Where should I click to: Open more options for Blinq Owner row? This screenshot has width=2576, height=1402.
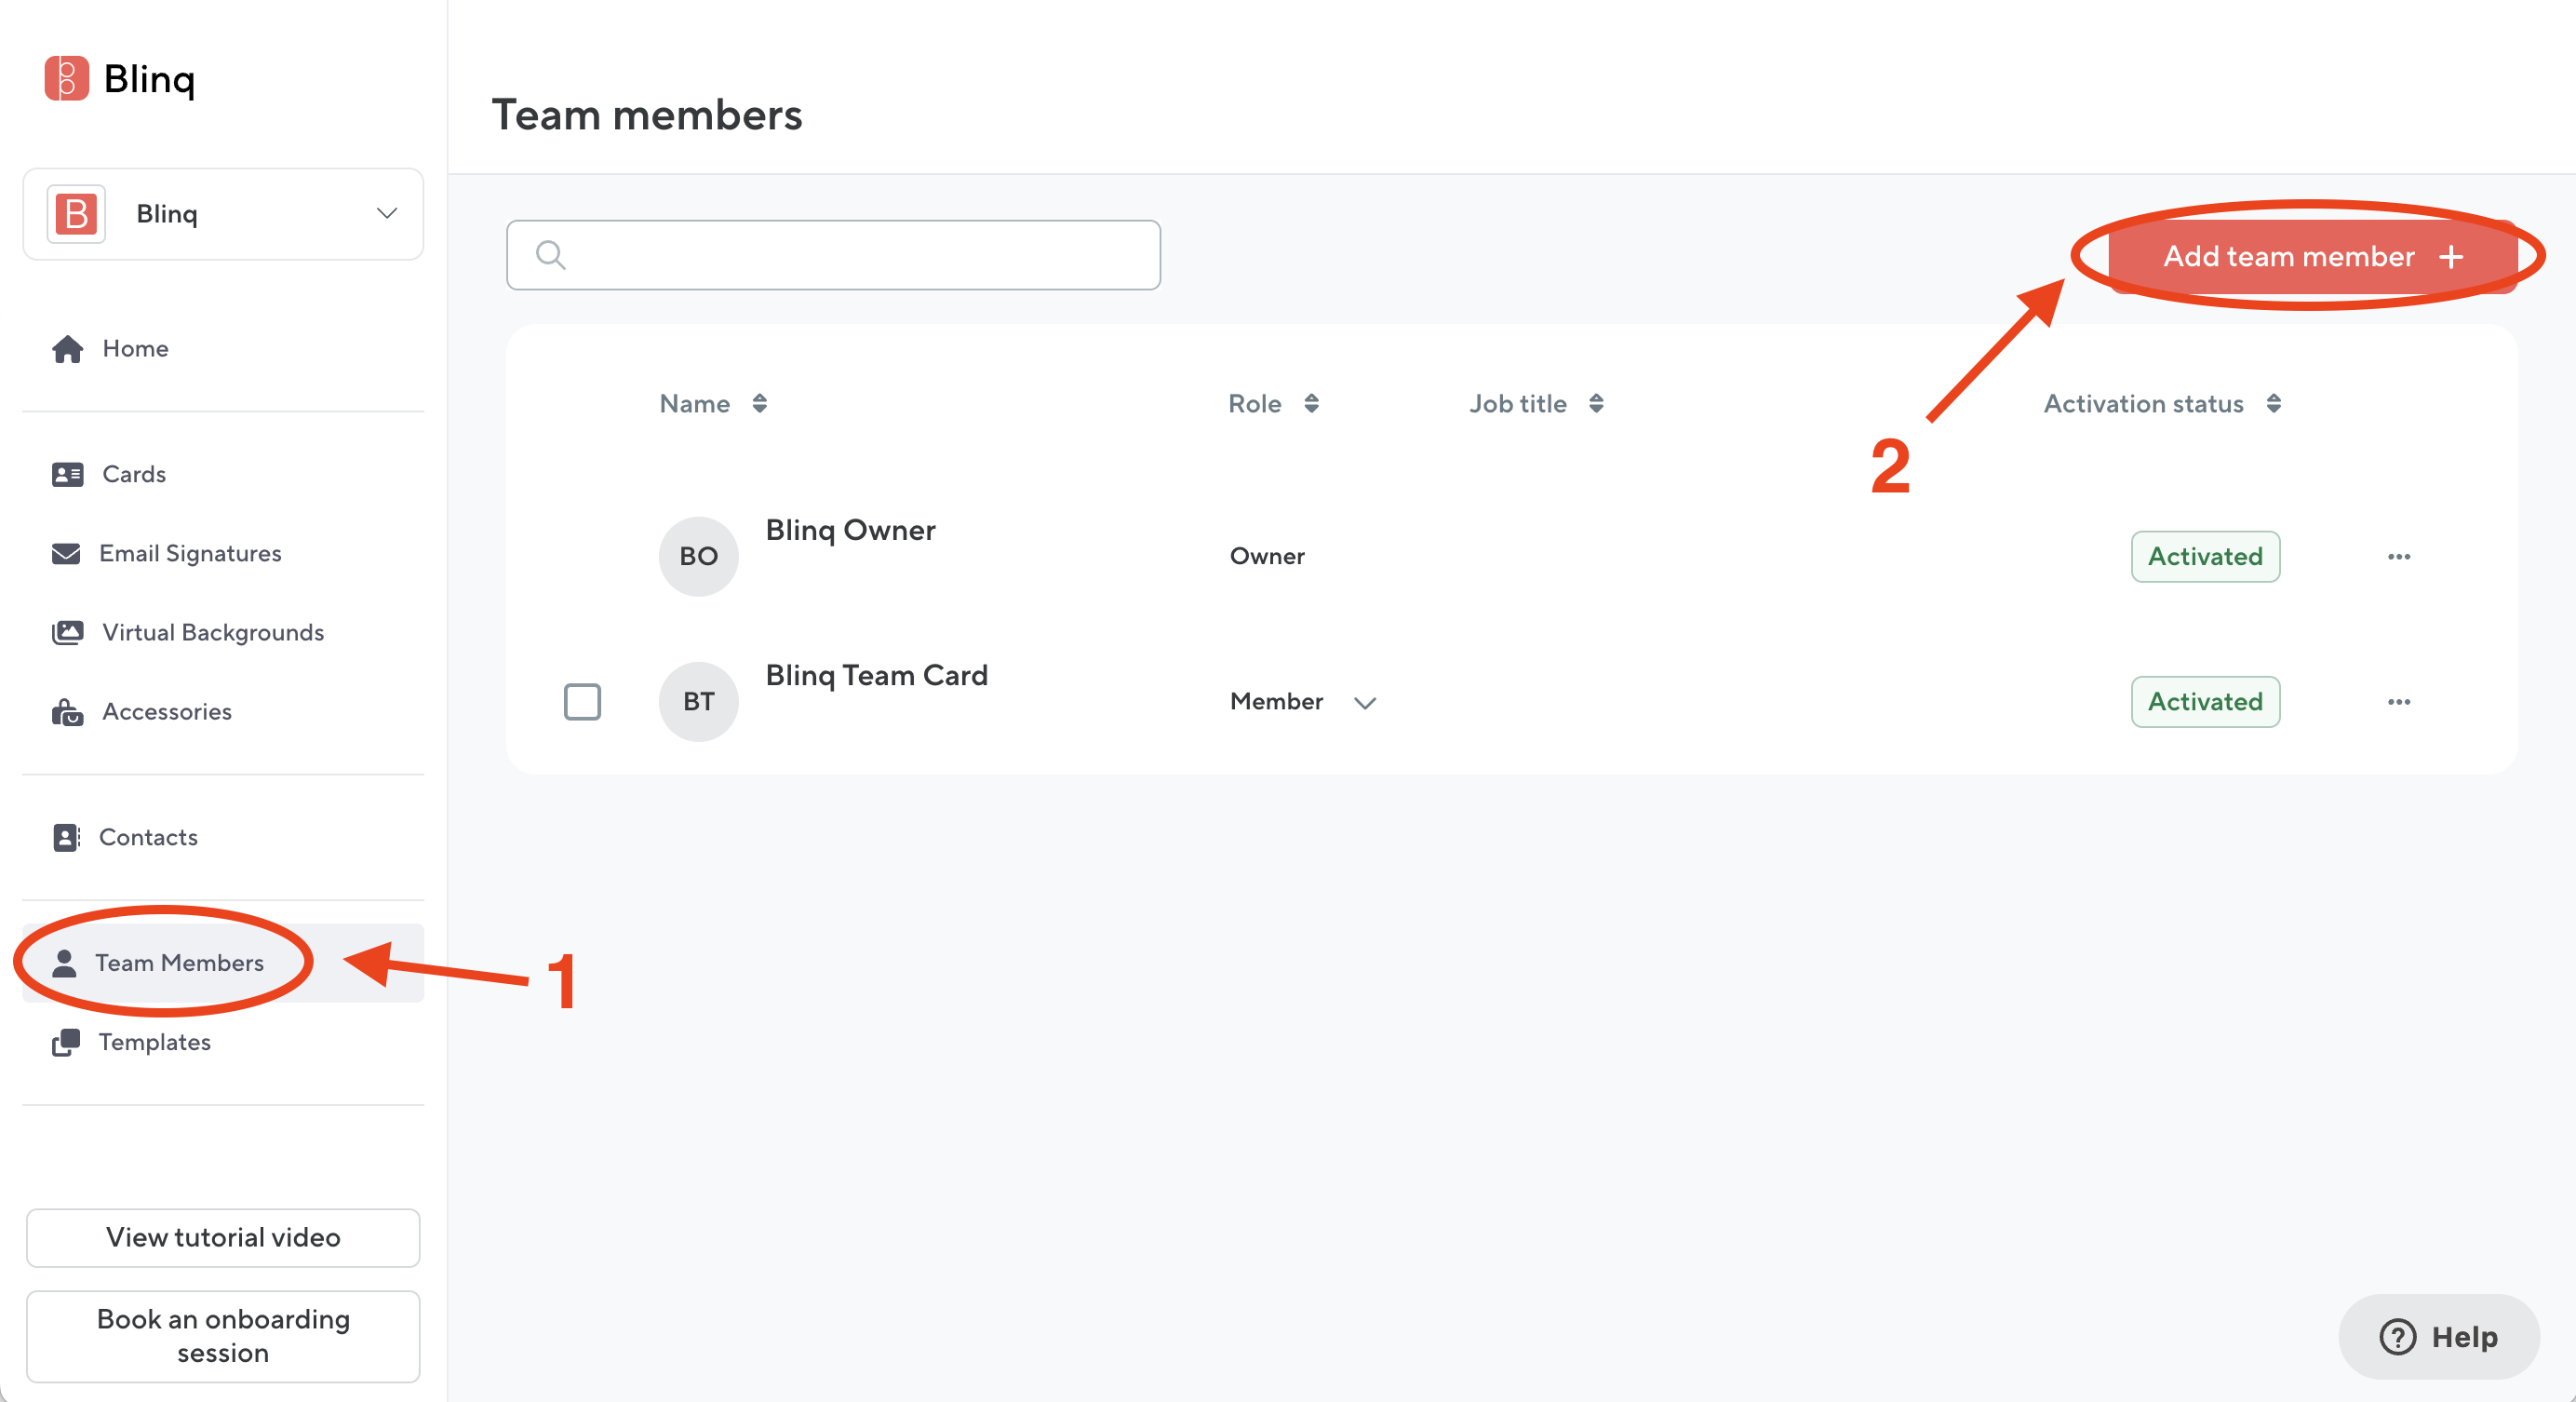tap(2398, 556)
